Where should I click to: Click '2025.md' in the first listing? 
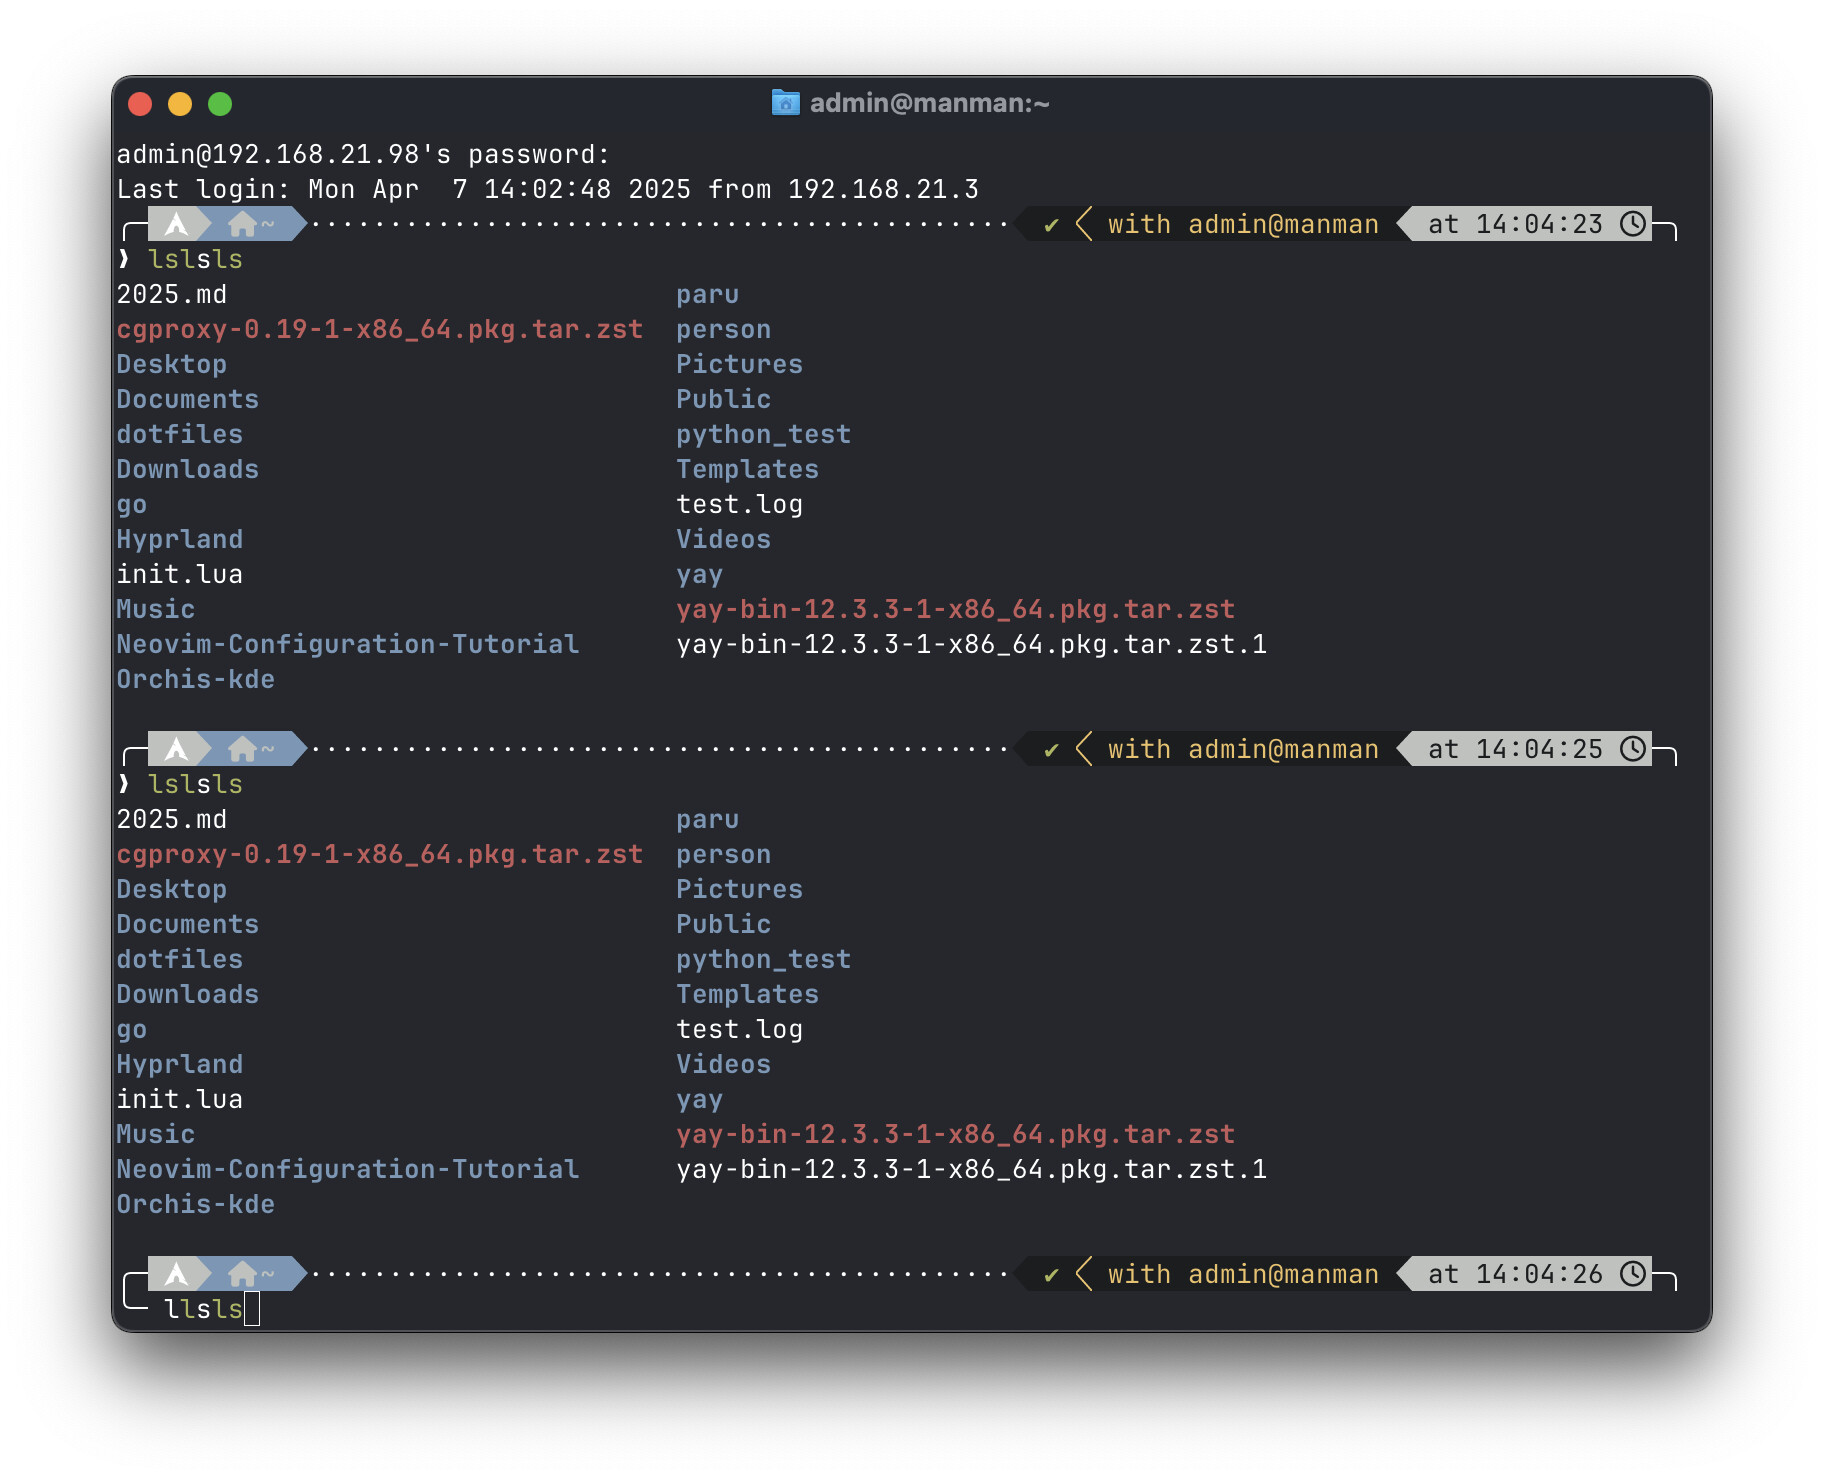coord(172,294)
